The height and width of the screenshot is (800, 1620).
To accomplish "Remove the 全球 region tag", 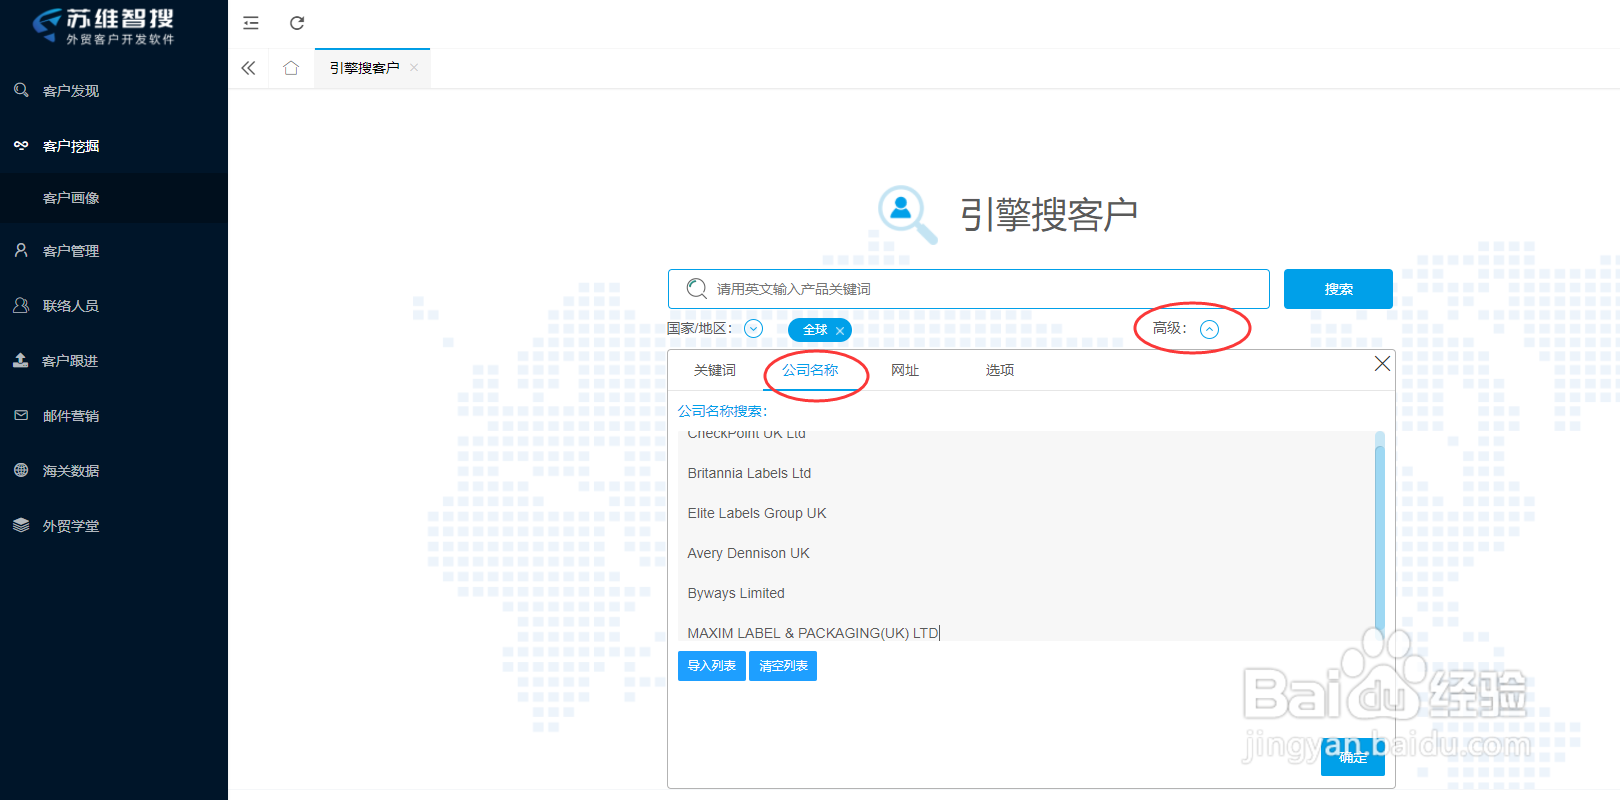I will pos(840,330).
